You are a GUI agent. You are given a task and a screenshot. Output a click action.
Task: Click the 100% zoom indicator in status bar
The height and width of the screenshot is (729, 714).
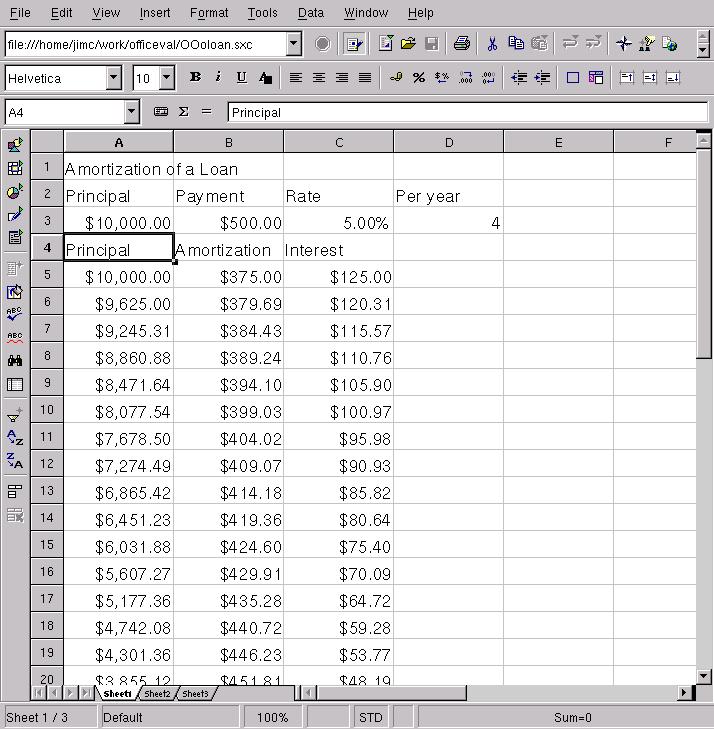(x=272, y=717)
